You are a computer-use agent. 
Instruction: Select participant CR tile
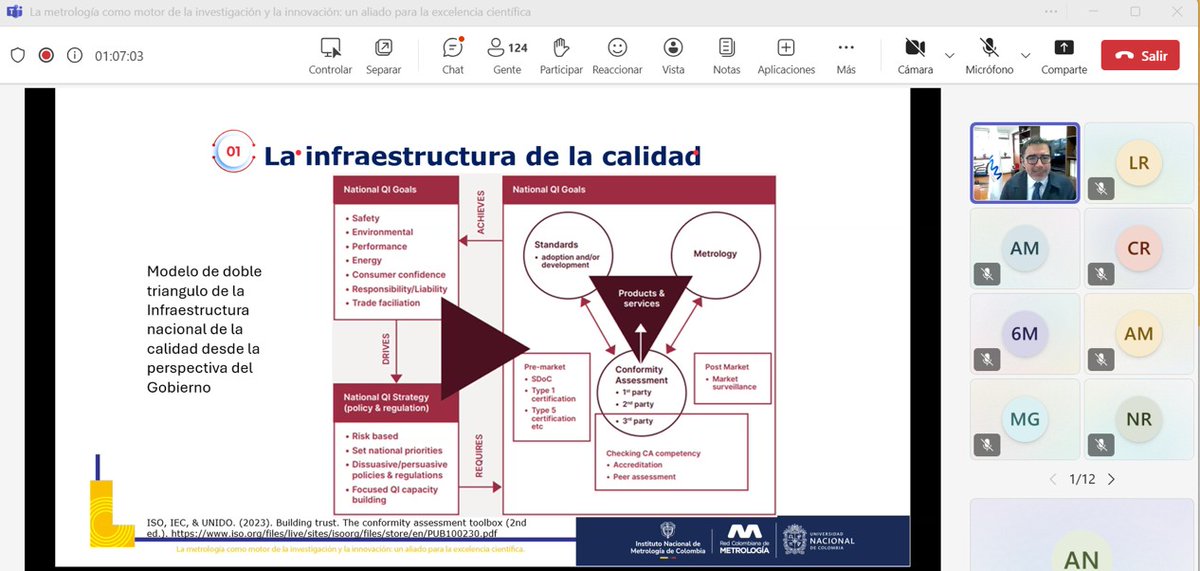(x=1138, y=248)
